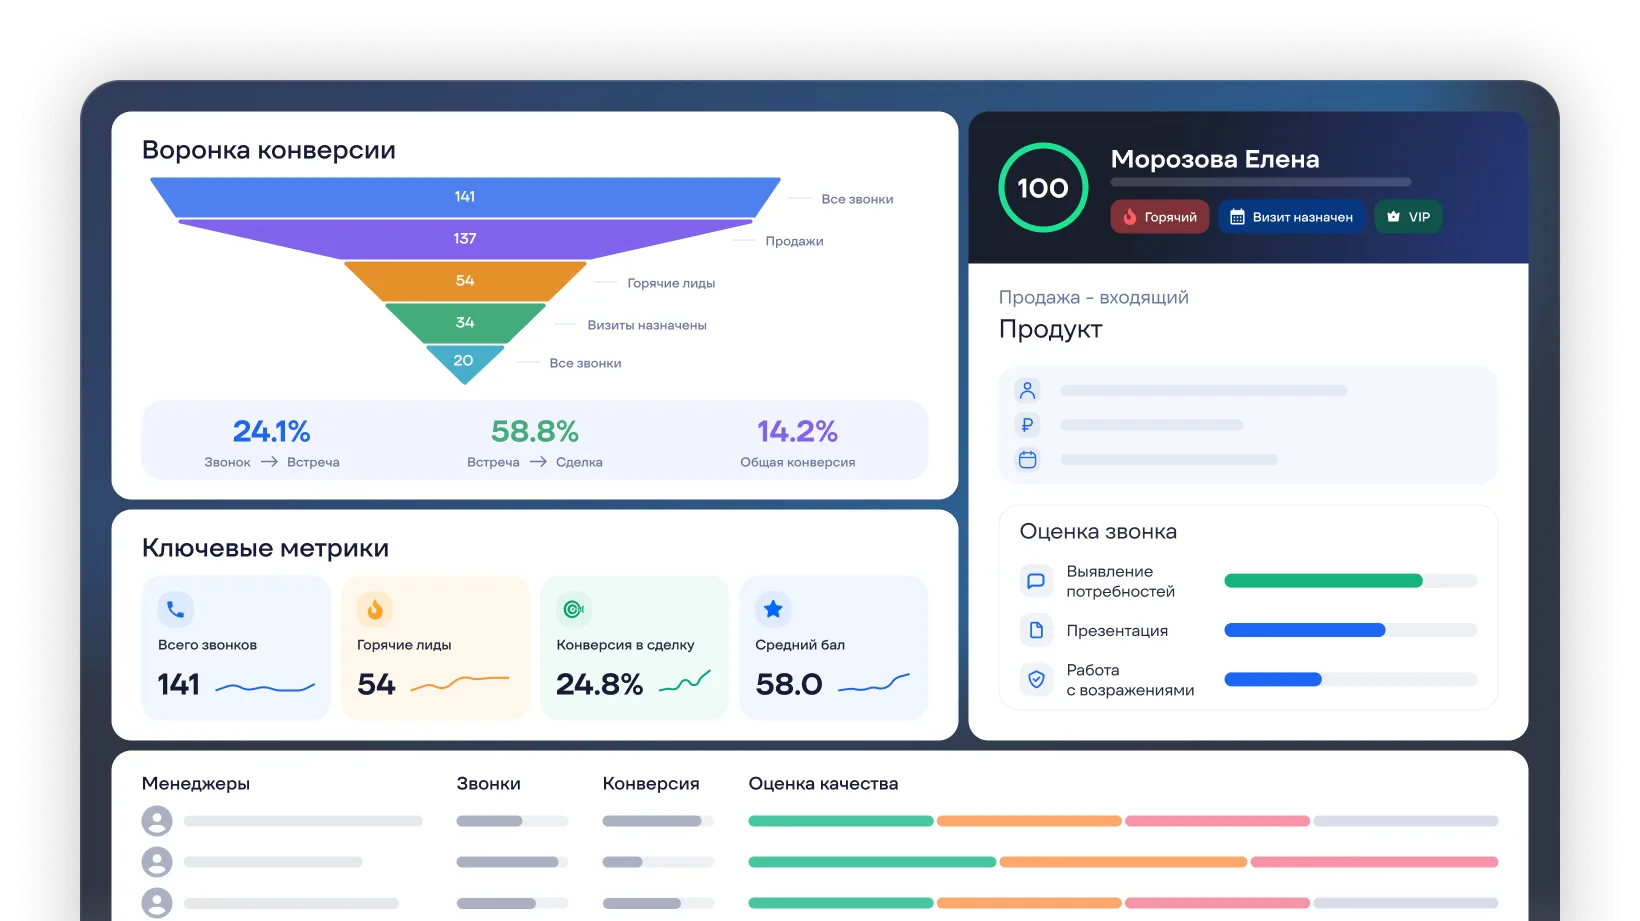
Task: Click the 14.2% Общая конверсия value
Action: [797, 431]
